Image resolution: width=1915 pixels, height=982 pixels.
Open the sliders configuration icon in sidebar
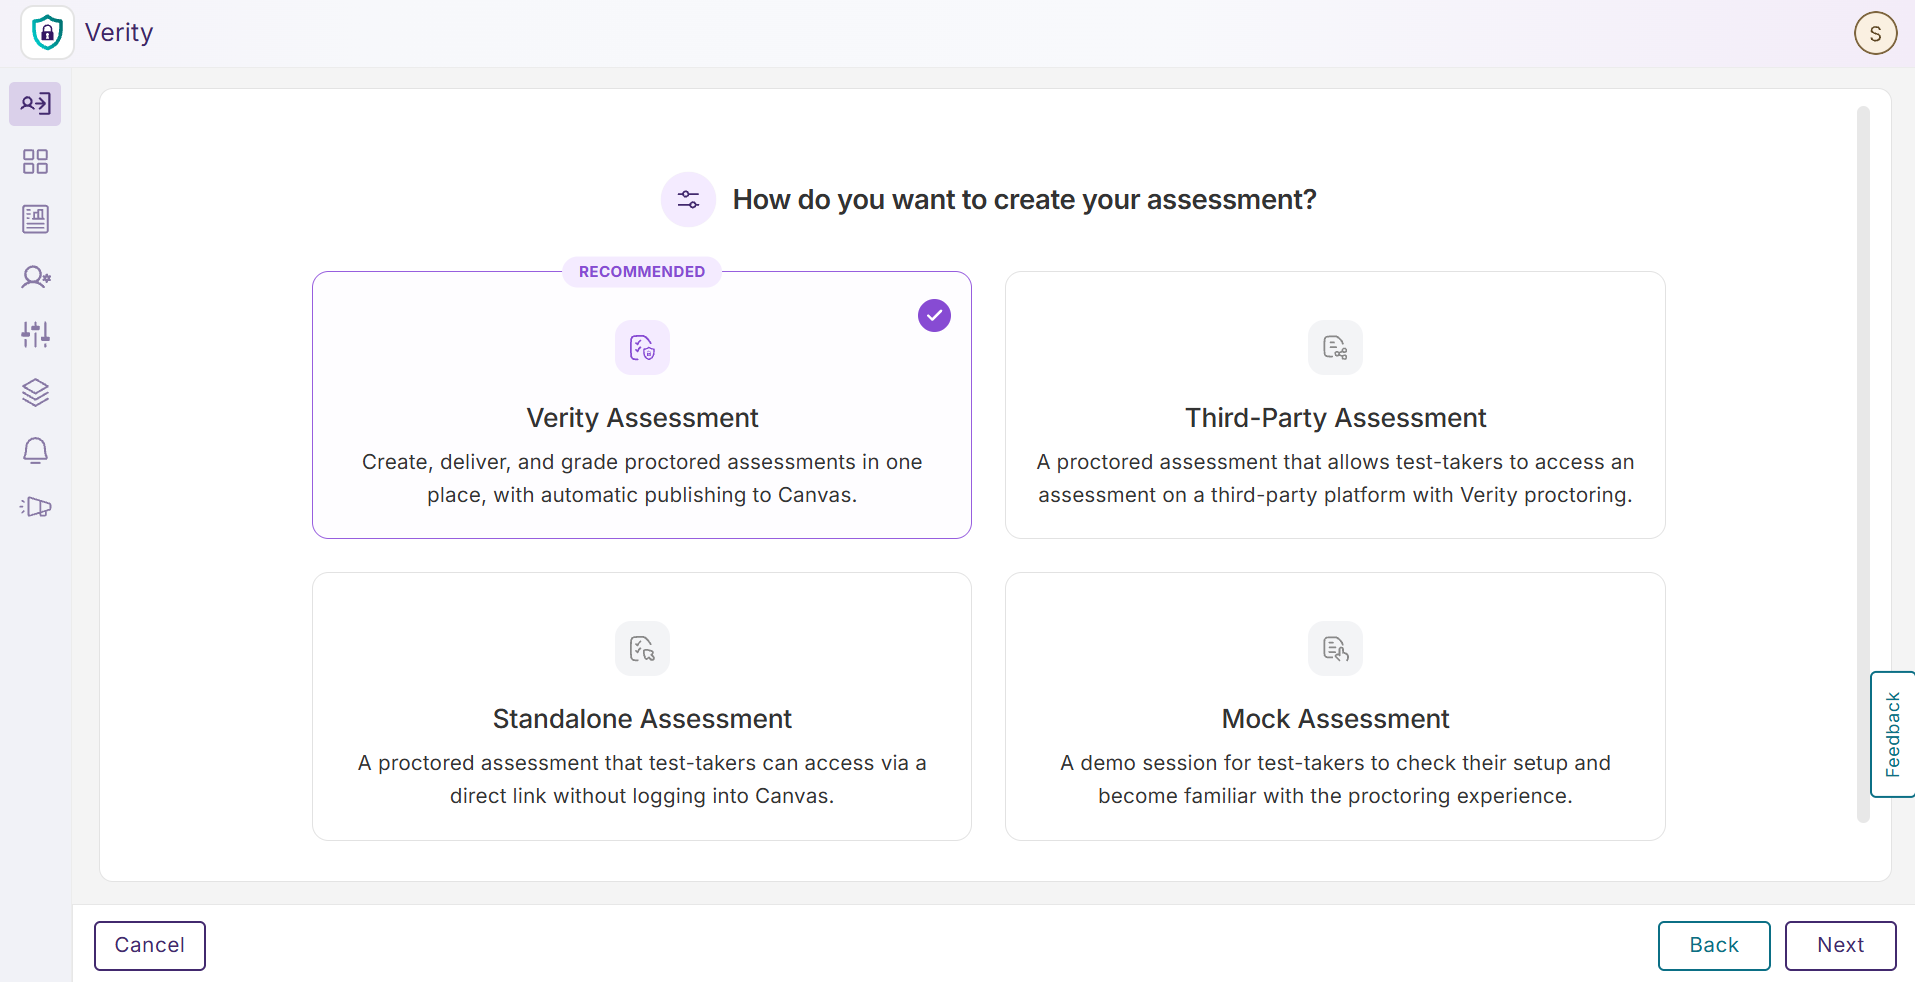pos(35,334)
